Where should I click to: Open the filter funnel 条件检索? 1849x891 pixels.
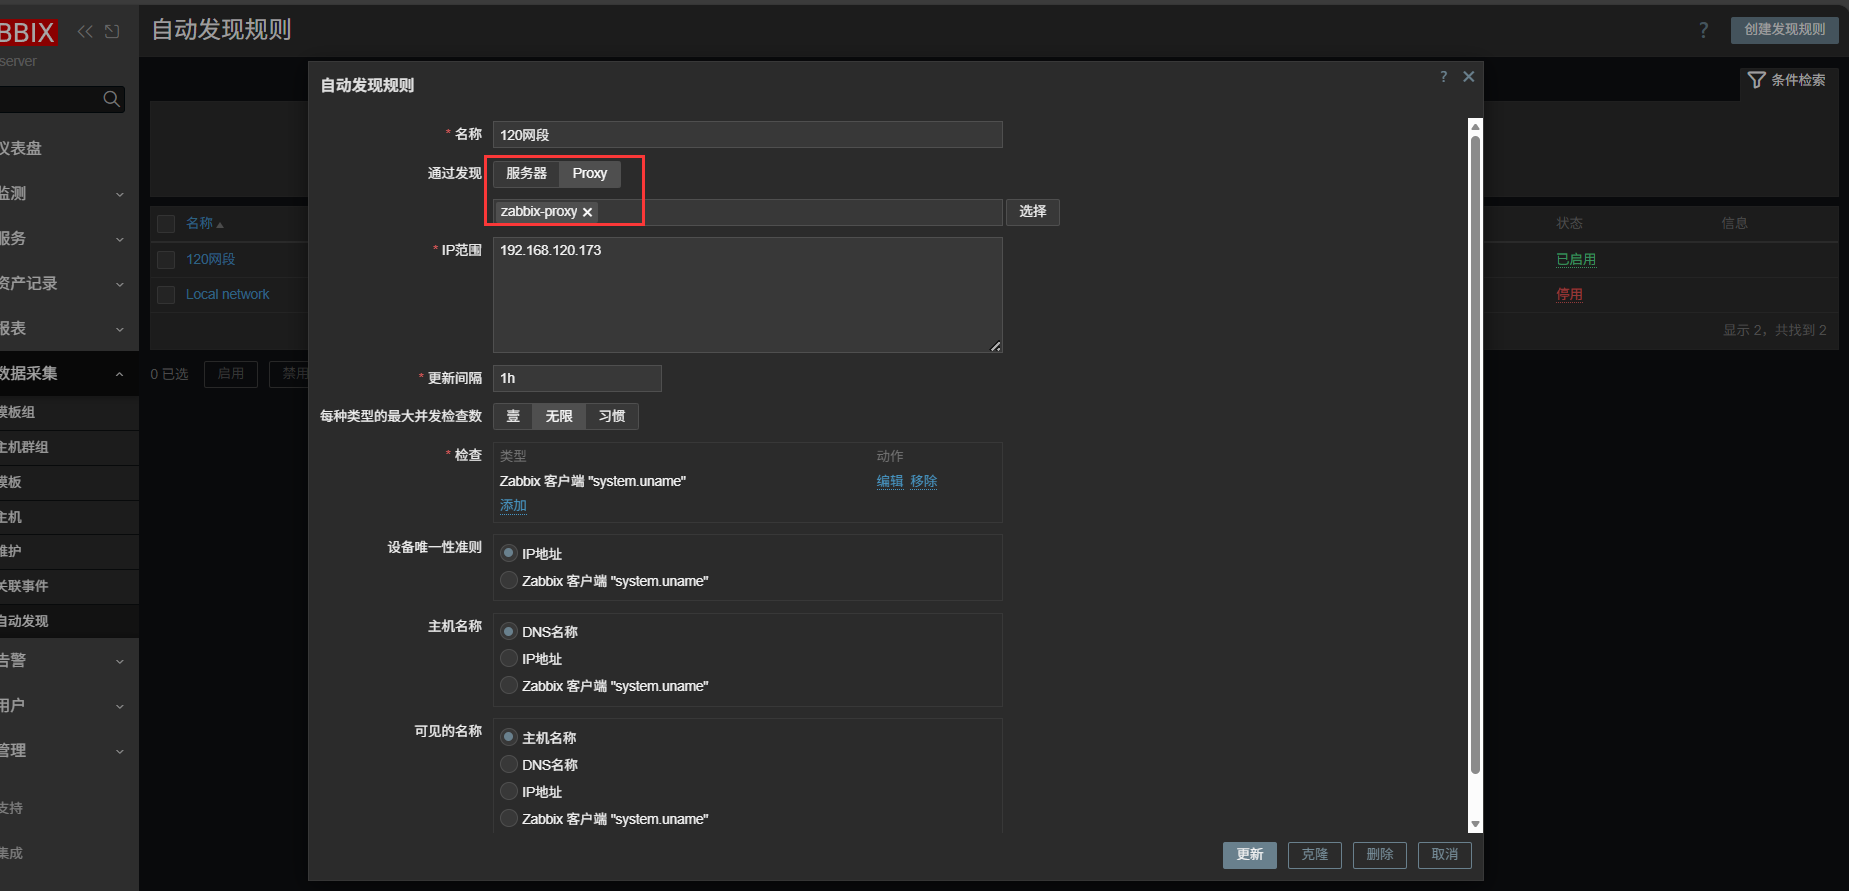point(1786,80)
